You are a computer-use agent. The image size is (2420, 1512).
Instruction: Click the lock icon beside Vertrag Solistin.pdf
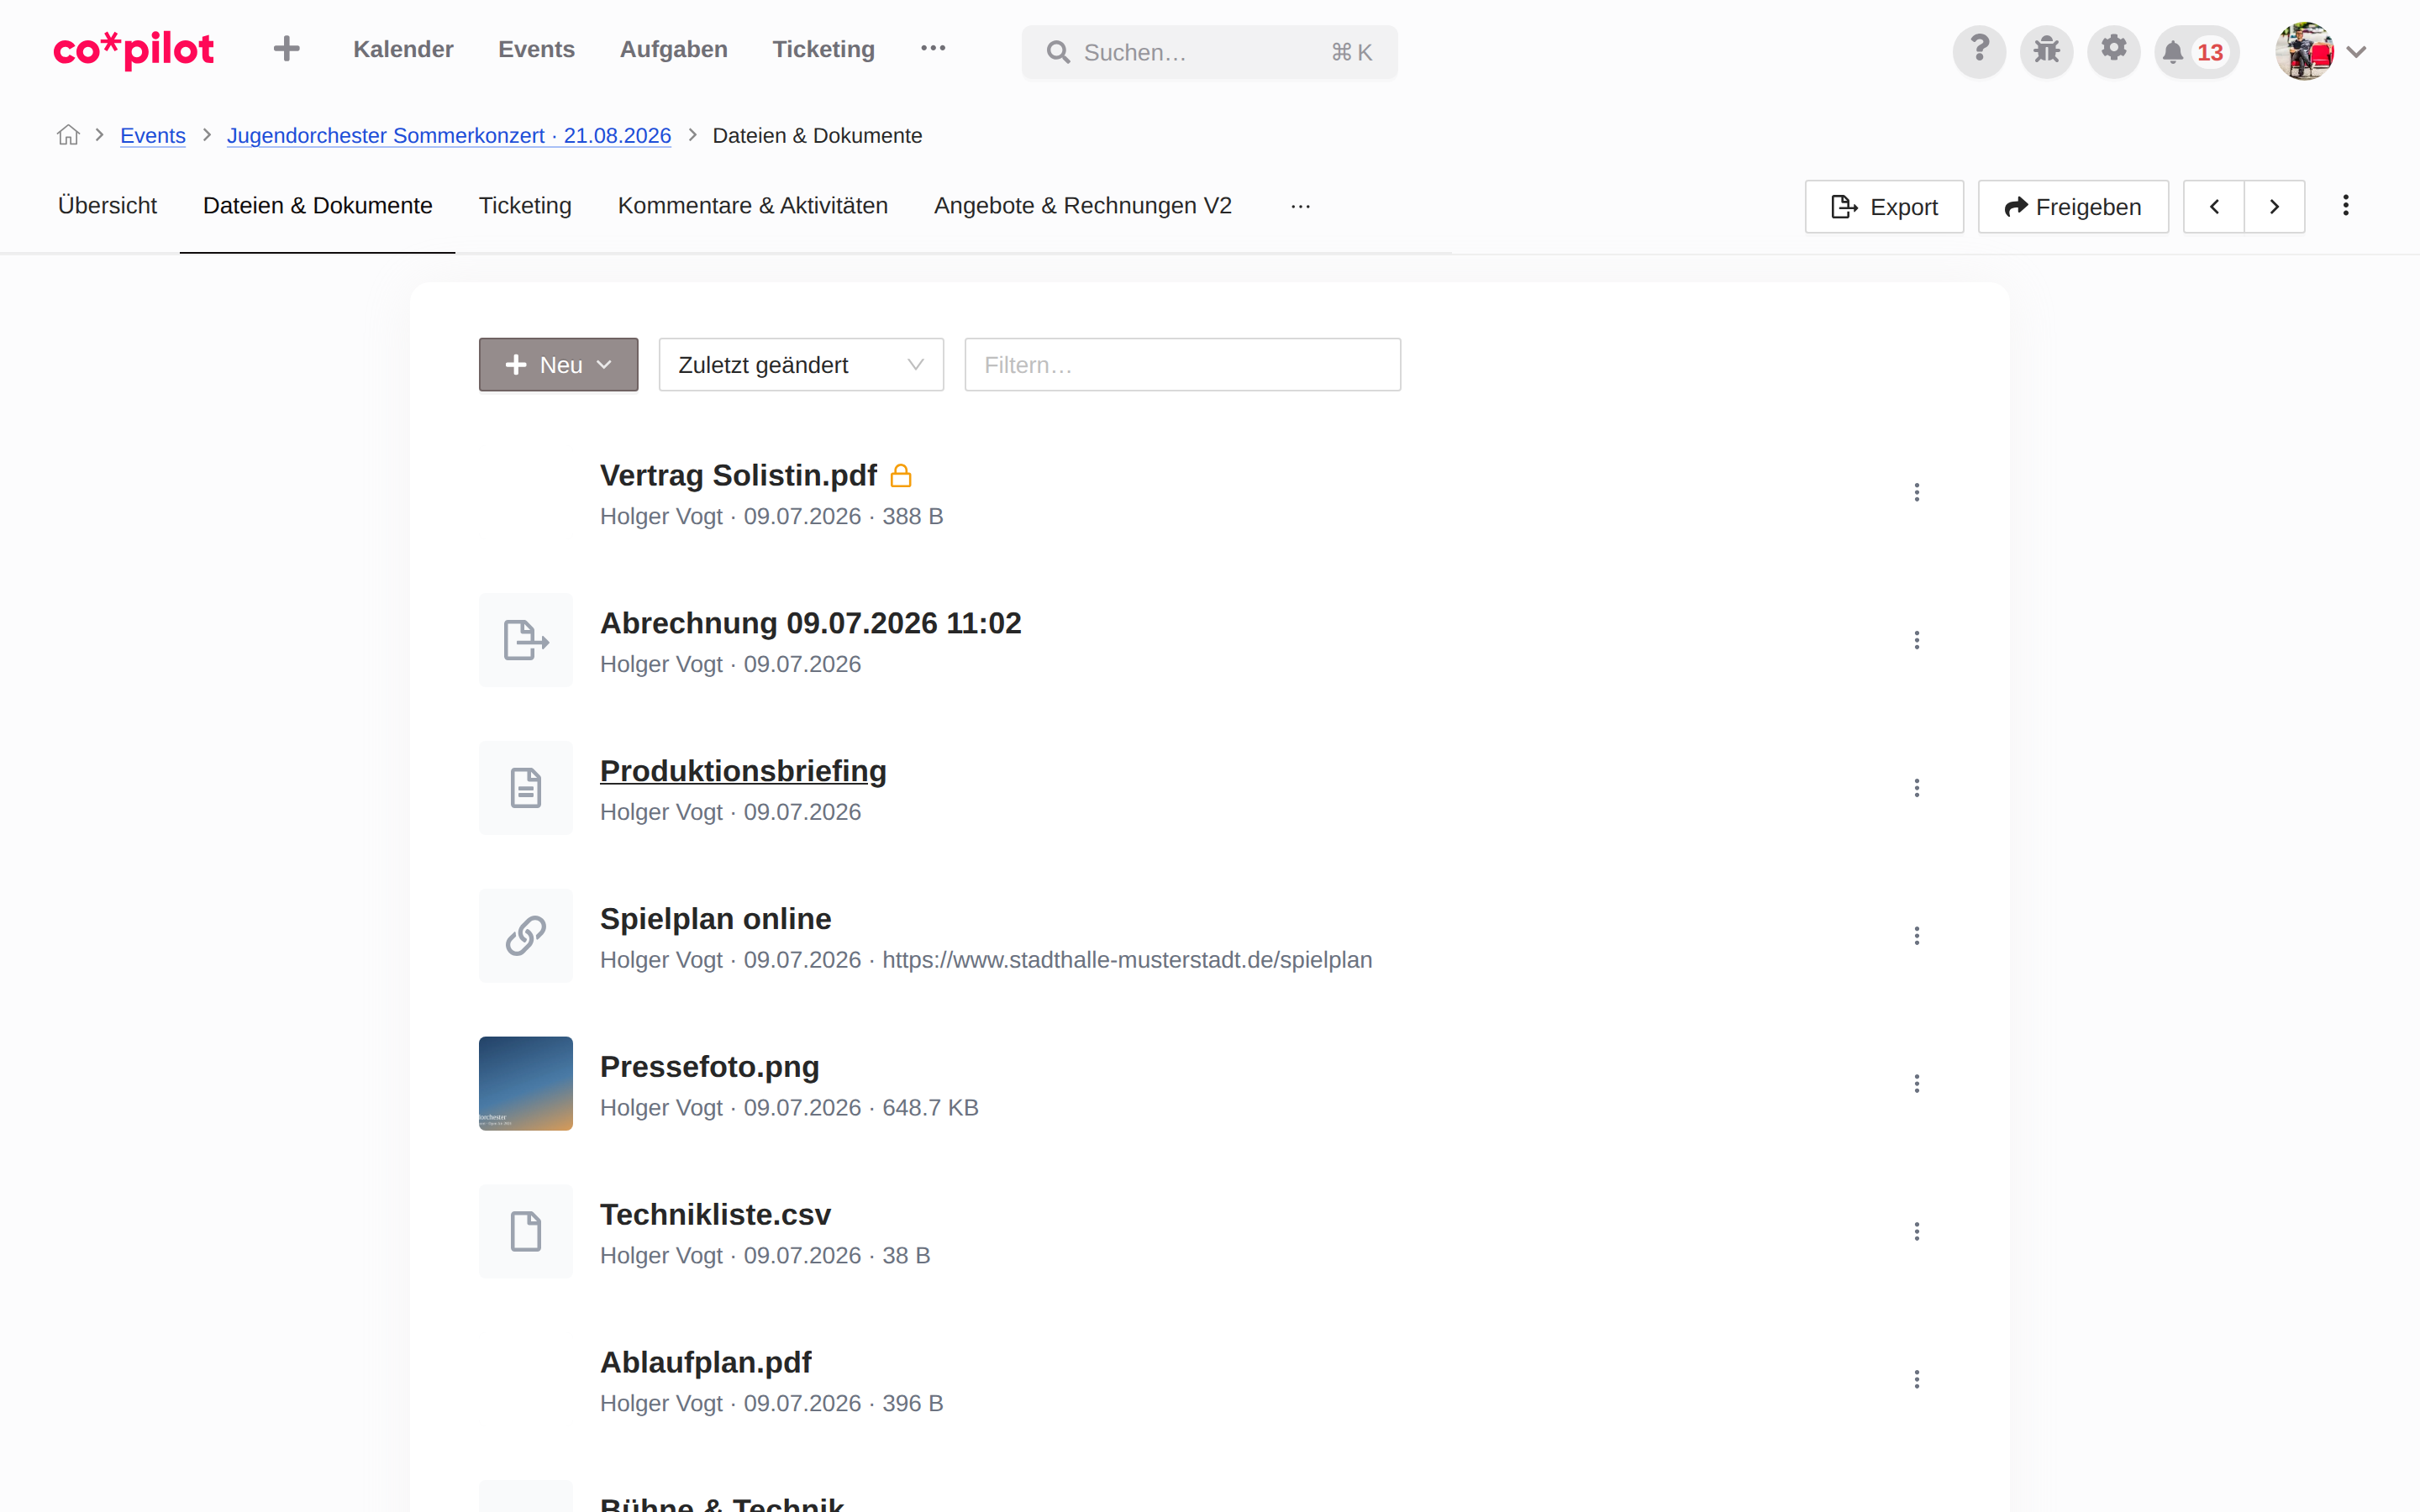point(900,476)
